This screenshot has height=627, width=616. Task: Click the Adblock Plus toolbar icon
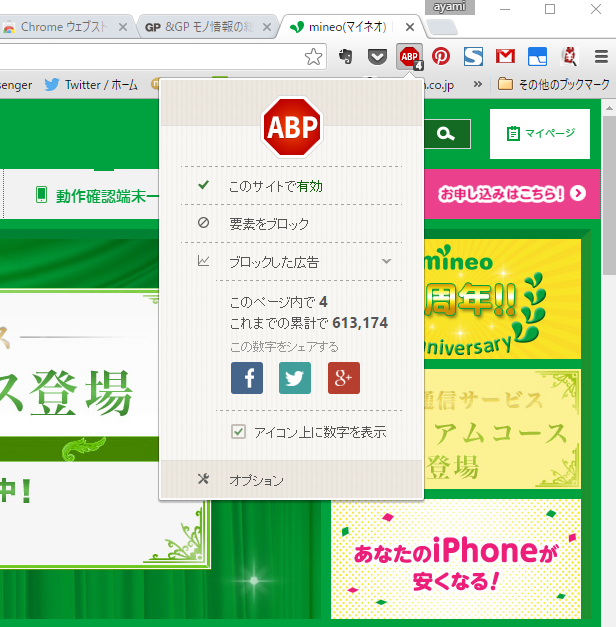pyautogui.click(x=409, y=58)
